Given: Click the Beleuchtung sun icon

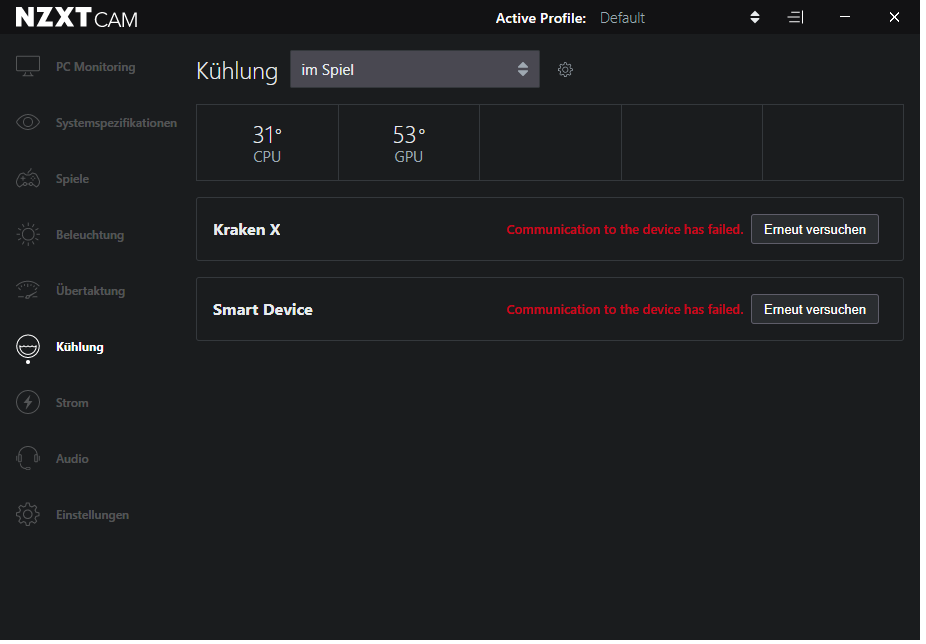Looking at the screenshot, I should pyautogui.click(x=28, y=235).
